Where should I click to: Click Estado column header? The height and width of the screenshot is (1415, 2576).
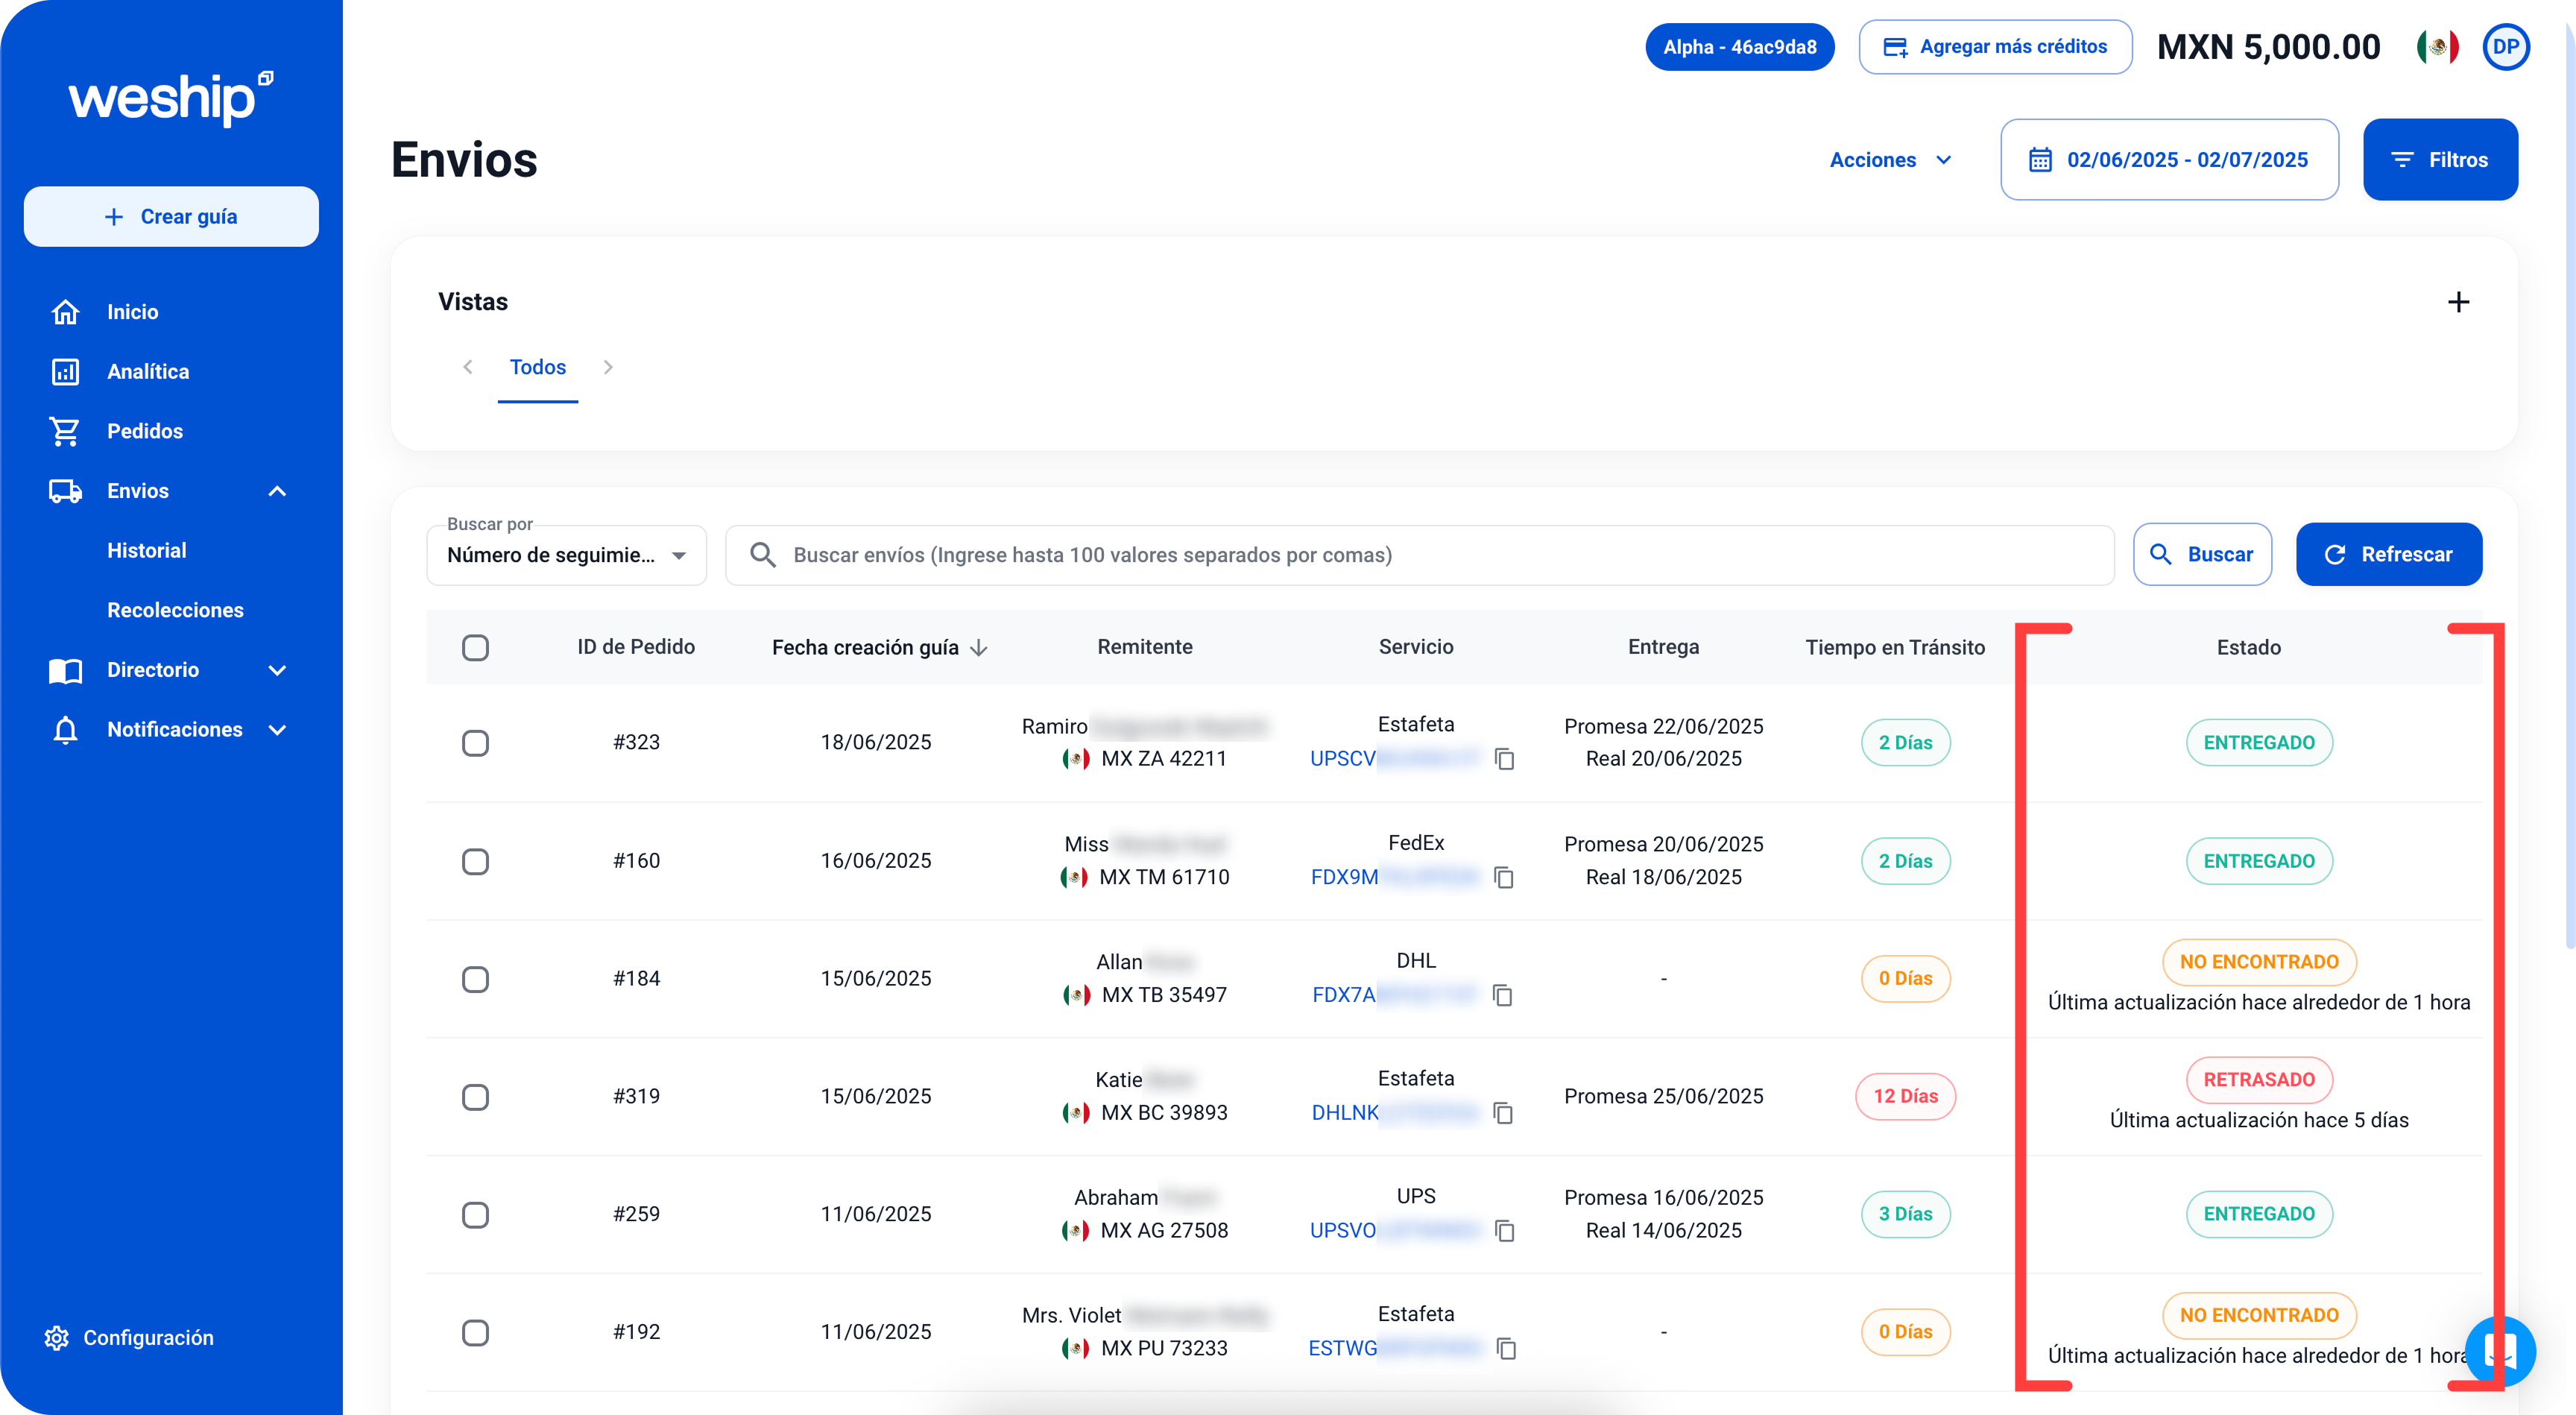2248,648
